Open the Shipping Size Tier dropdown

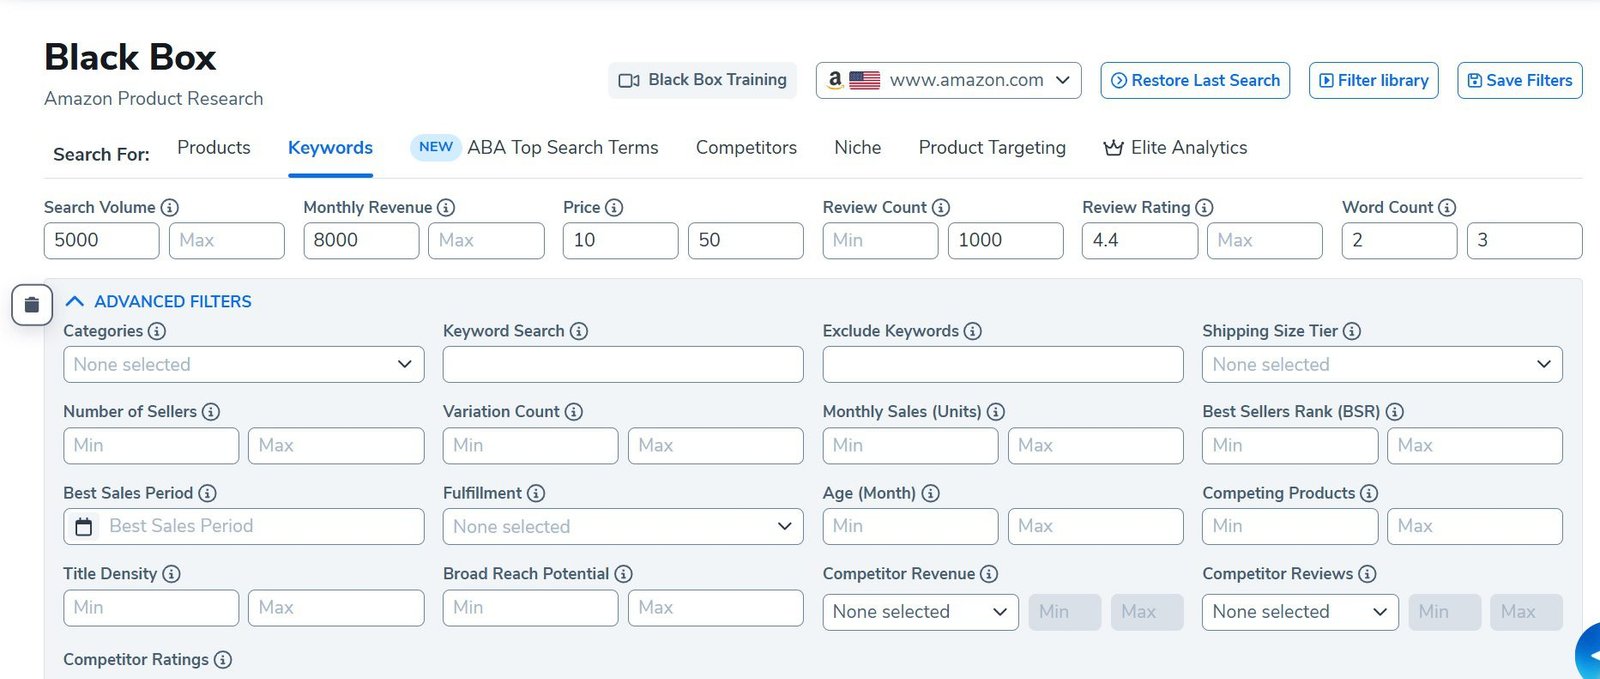click(1382, 365)
